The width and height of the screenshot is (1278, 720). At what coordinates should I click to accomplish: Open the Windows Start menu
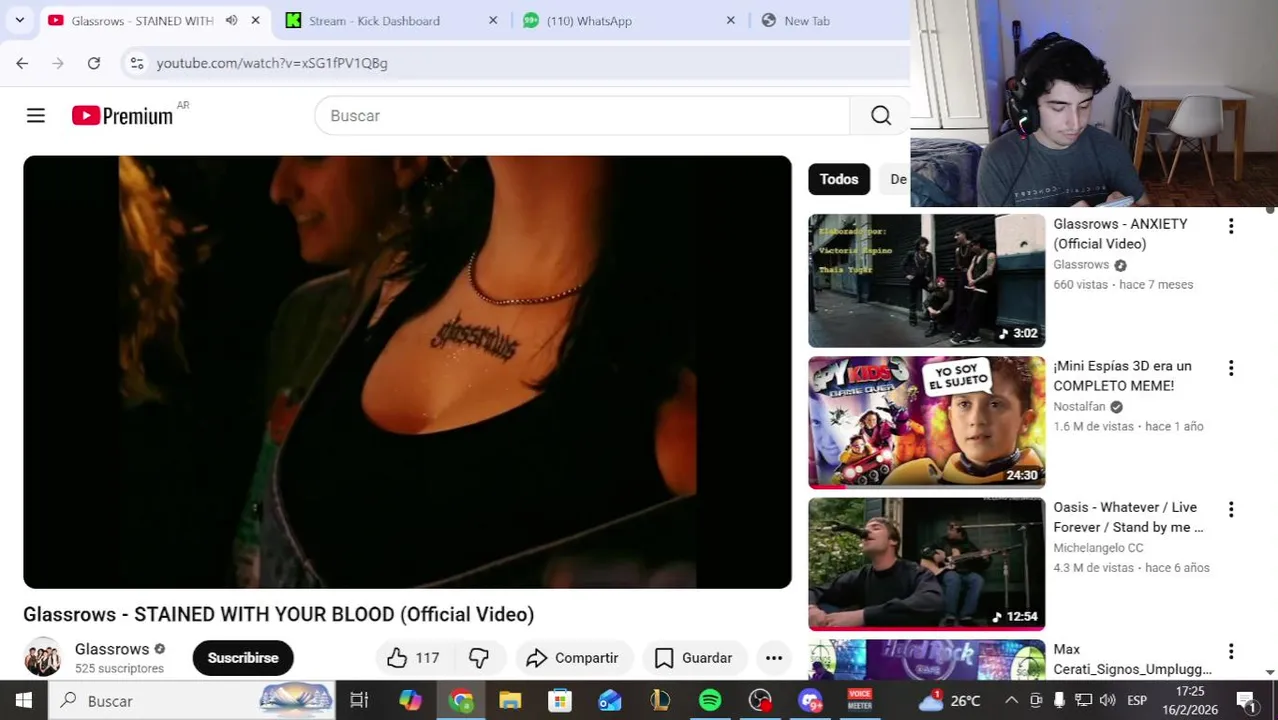click(x=23, y=701)
